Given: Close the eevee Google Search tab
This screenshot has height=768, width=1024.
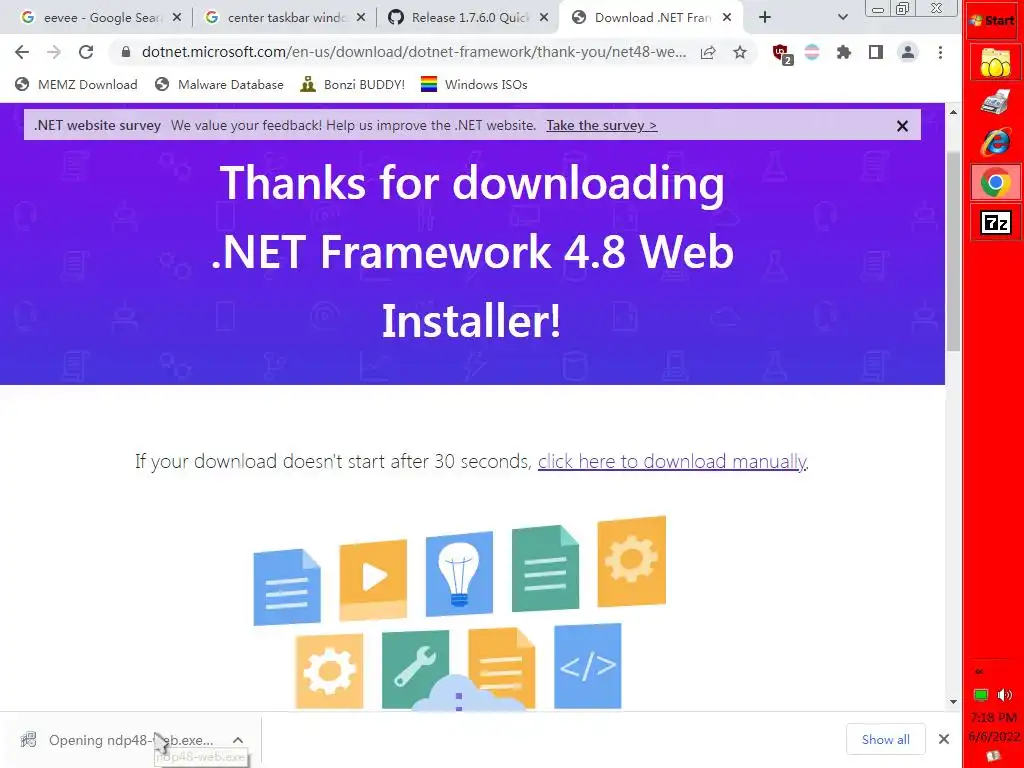Looking at the screenshot, I should click(177, 18).
